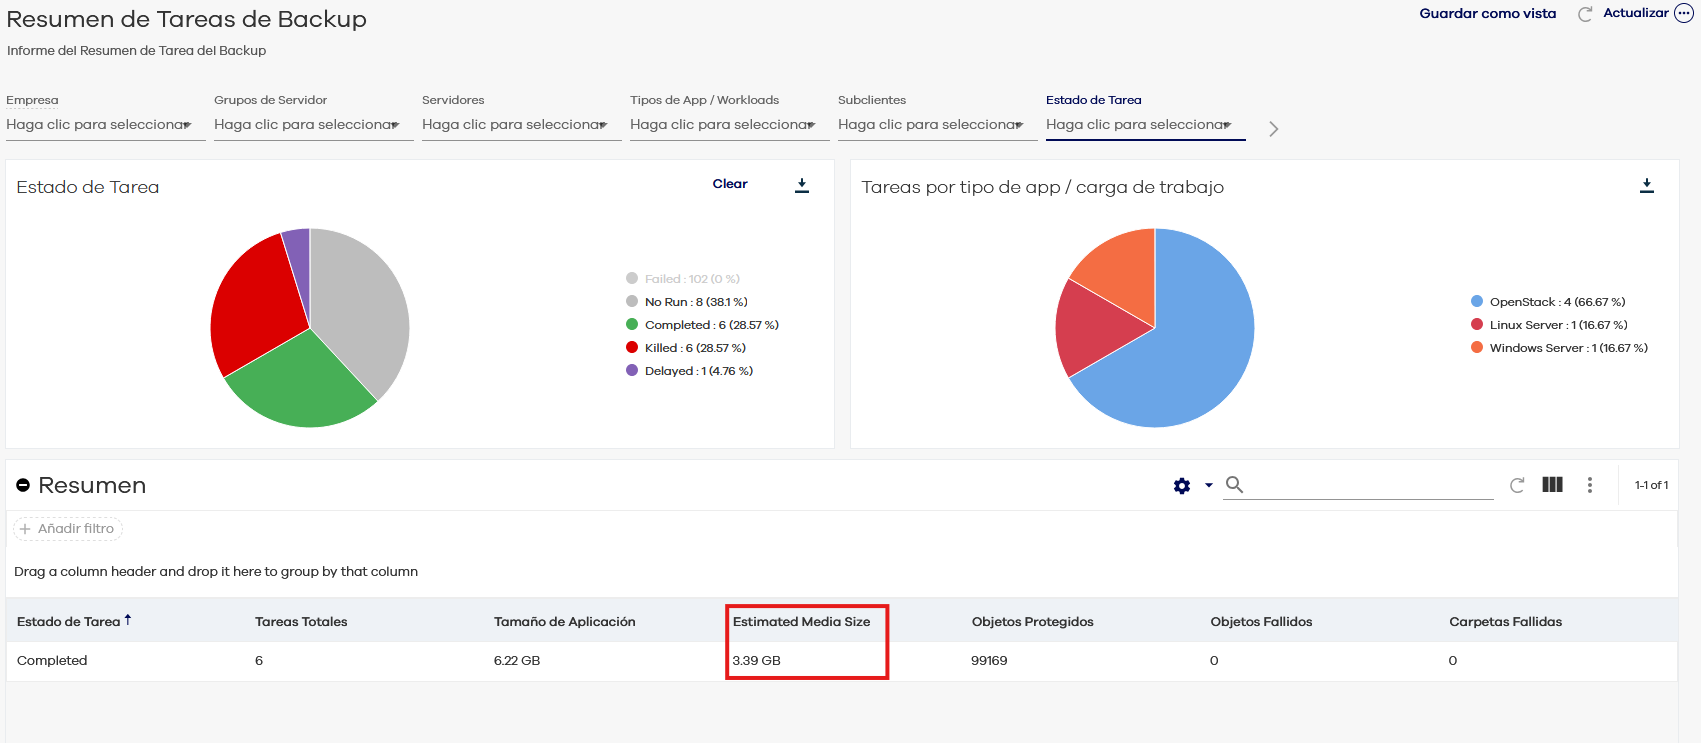Click the magnifier search icon in Resumen
1701x743 pixels.
tap(1234, 485)
